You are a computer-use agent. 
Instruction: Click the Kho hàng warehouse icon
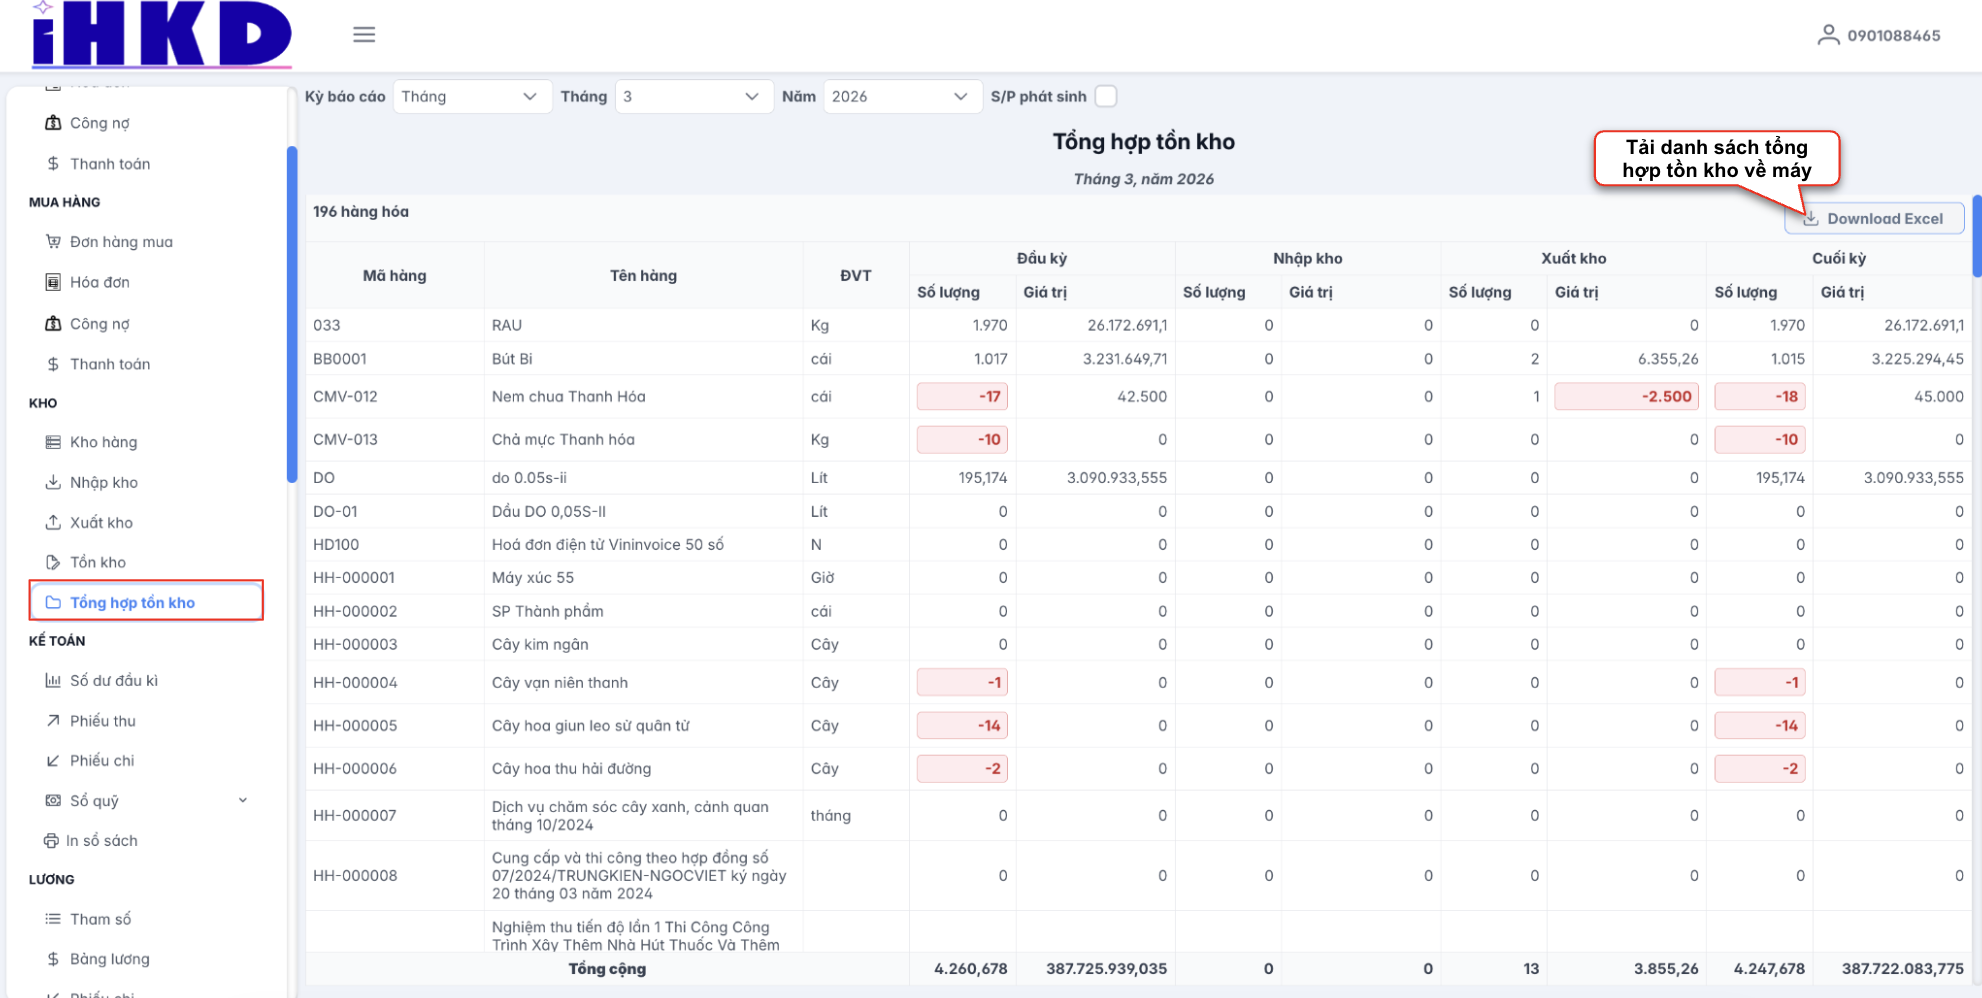pyautogui.click(x=53, y=442)
